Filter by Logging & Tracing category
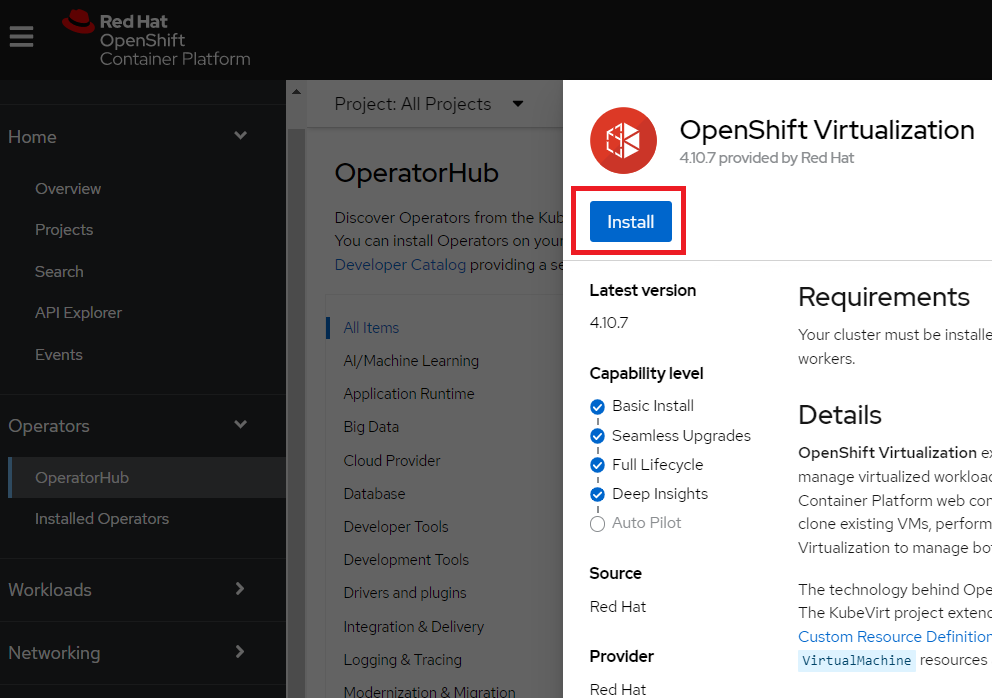 pos(402,659)
